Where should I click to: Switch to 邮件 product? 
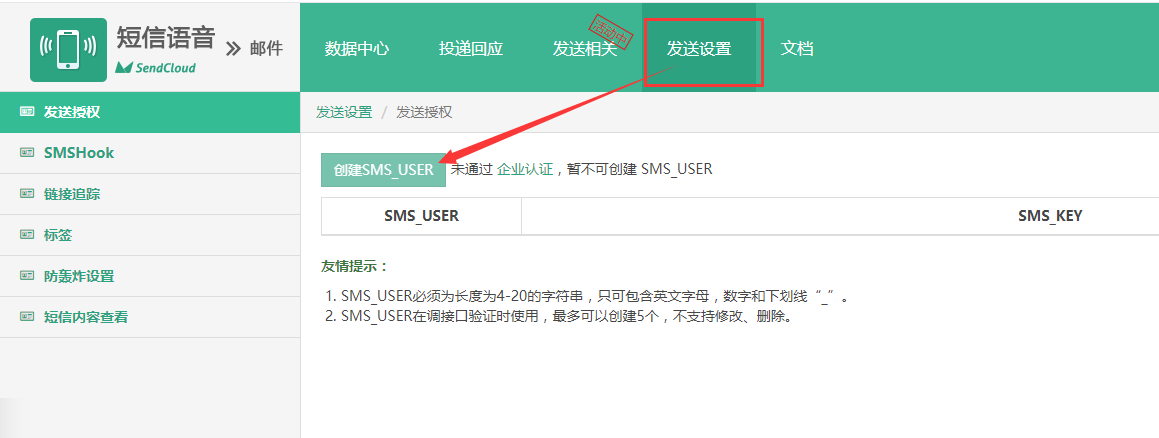(x=266, y=49)
